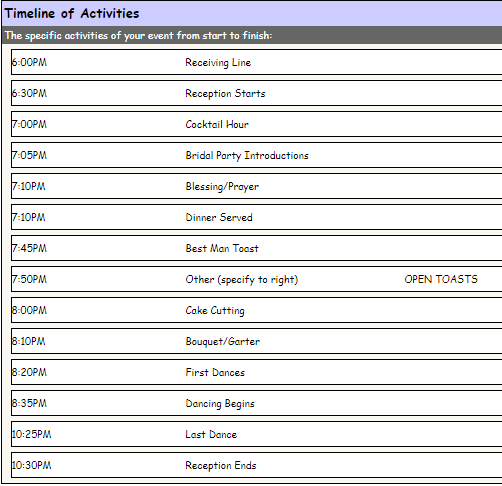Click the 10:25PM time value
Screen dimensions: 502x486
[x=31, y=434]
